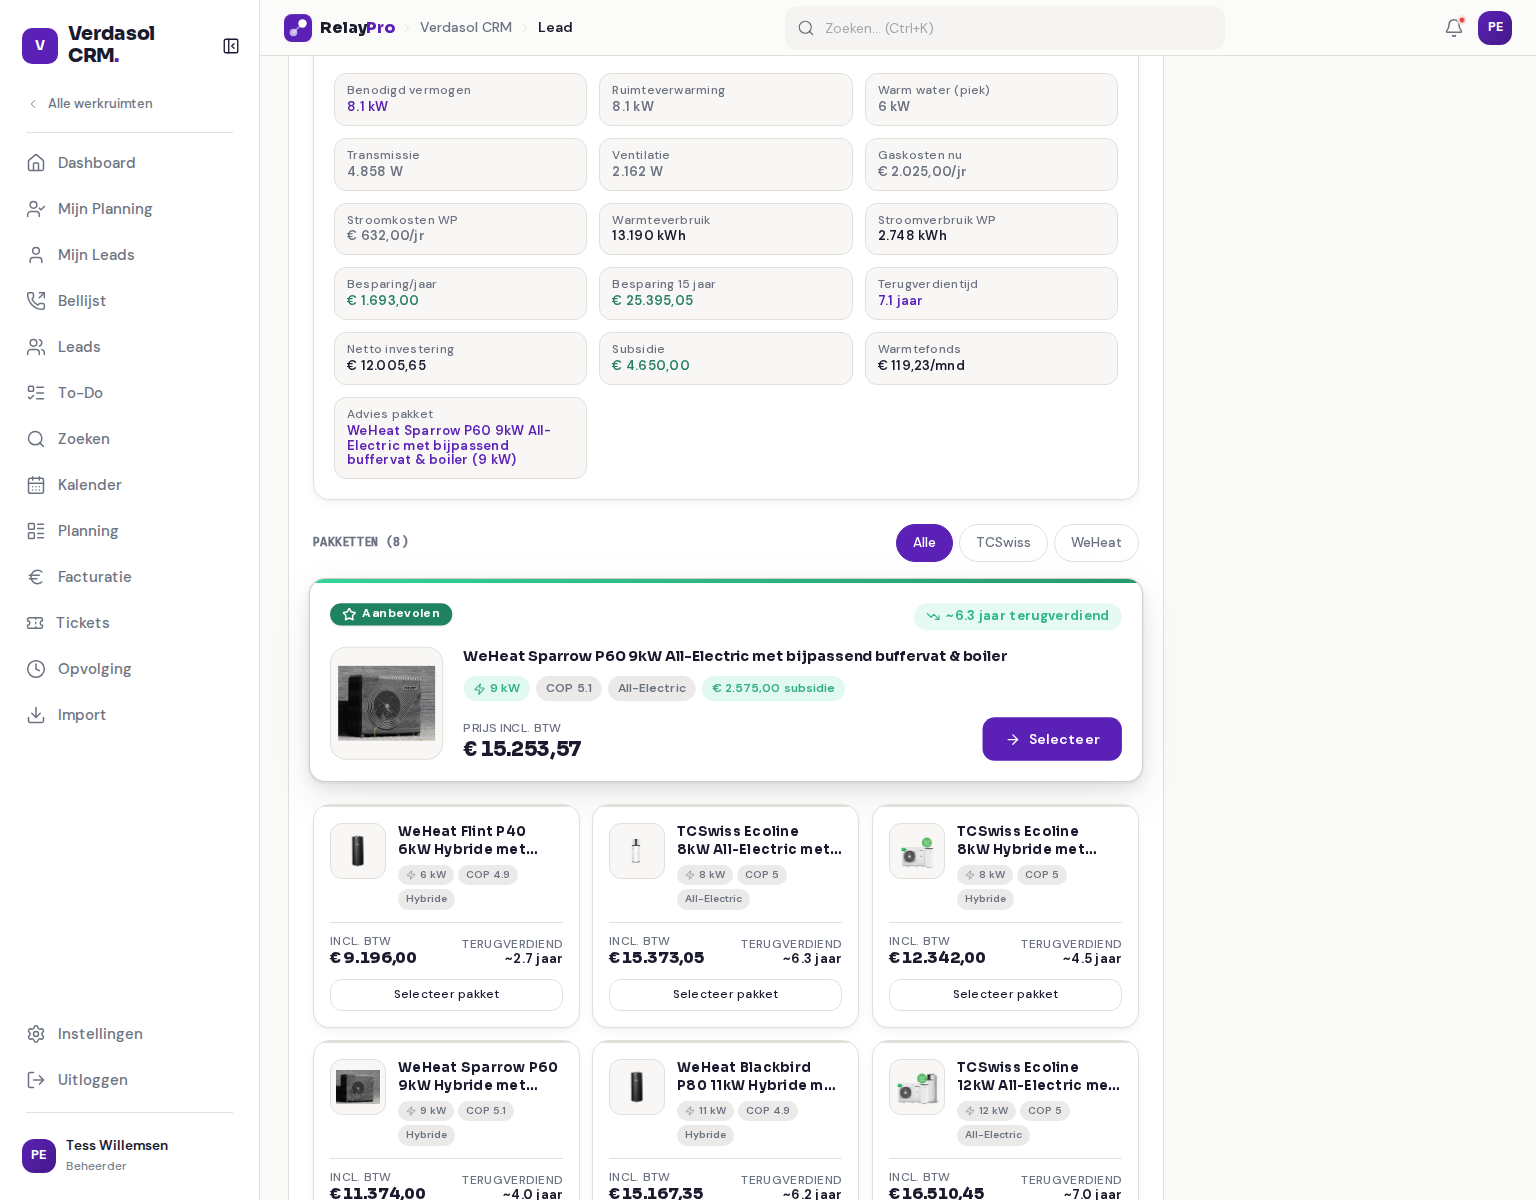Click the search magnifier icon in top bar
This screenshot has width=1536, height=1200.
pyautogui.click(x=806, y=28)
